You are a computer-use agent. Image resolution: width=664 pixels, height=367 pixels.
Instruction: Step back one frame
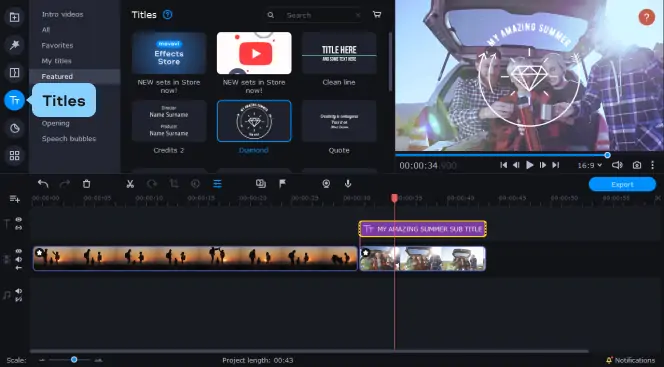tap(516, 165)
